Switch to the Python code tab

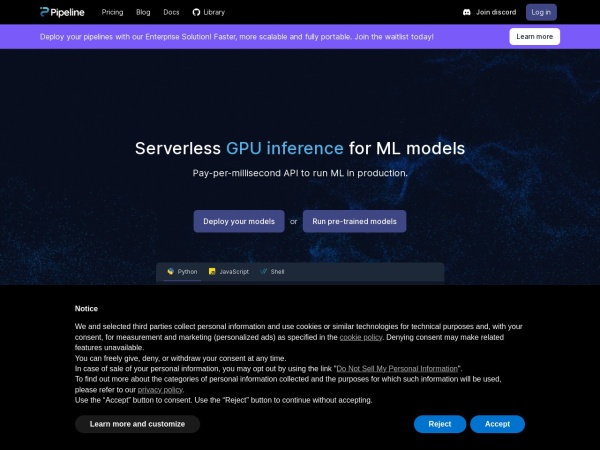183,271
